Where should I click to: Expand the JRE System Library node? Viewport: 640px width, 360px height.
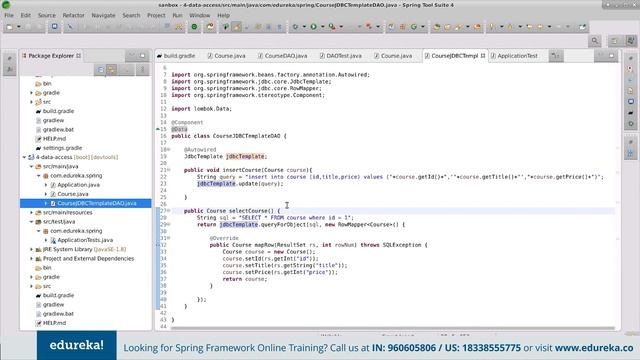(31, 249)
